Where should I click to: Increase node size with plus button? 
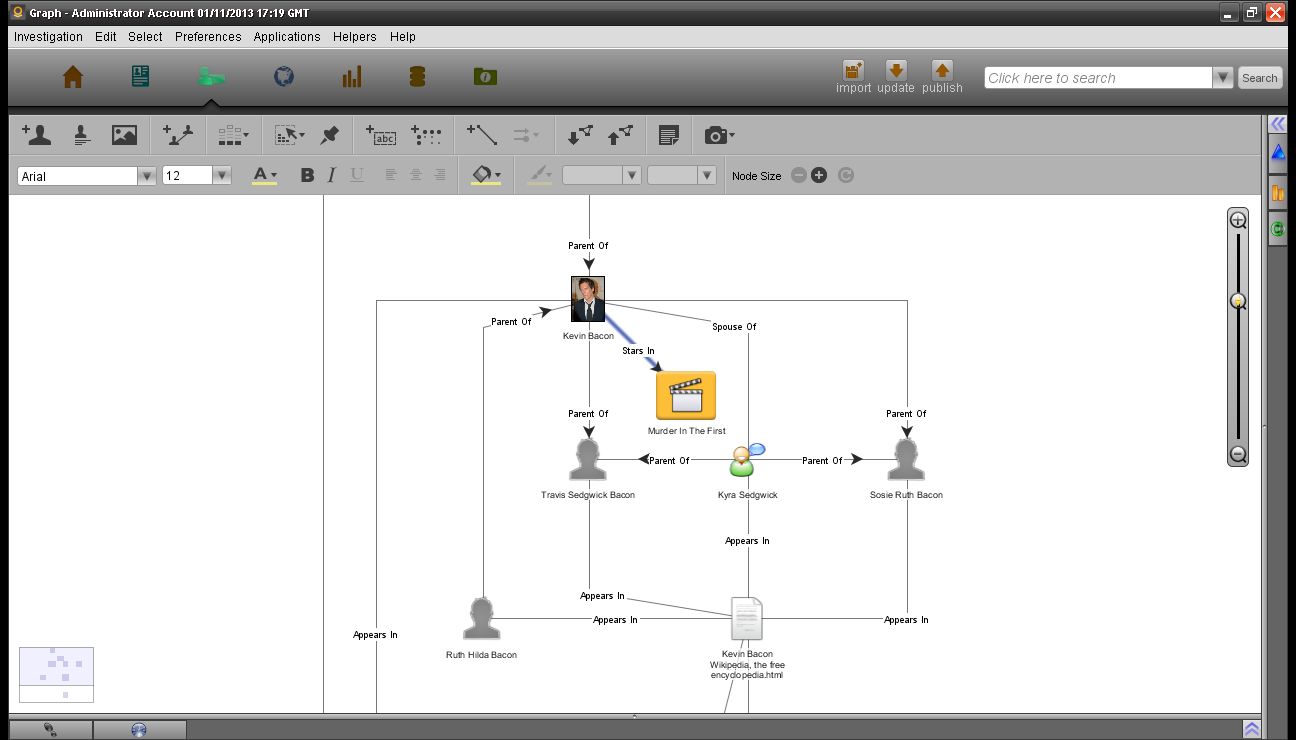click(819, 175)
